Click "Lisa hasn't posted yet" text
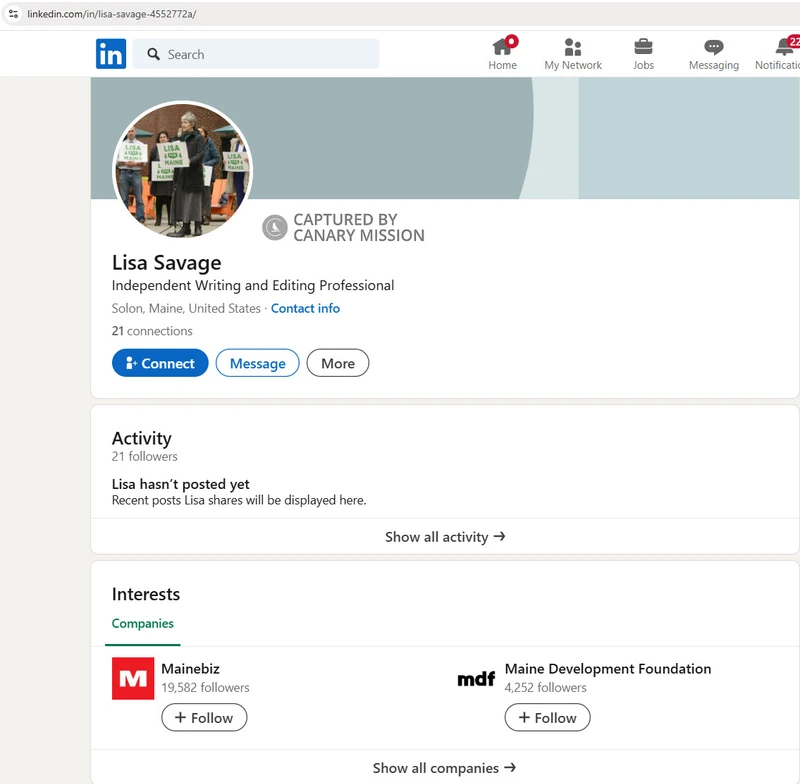Screen dimensions: 800x784 pyautogui.click(x=181, y=484)
